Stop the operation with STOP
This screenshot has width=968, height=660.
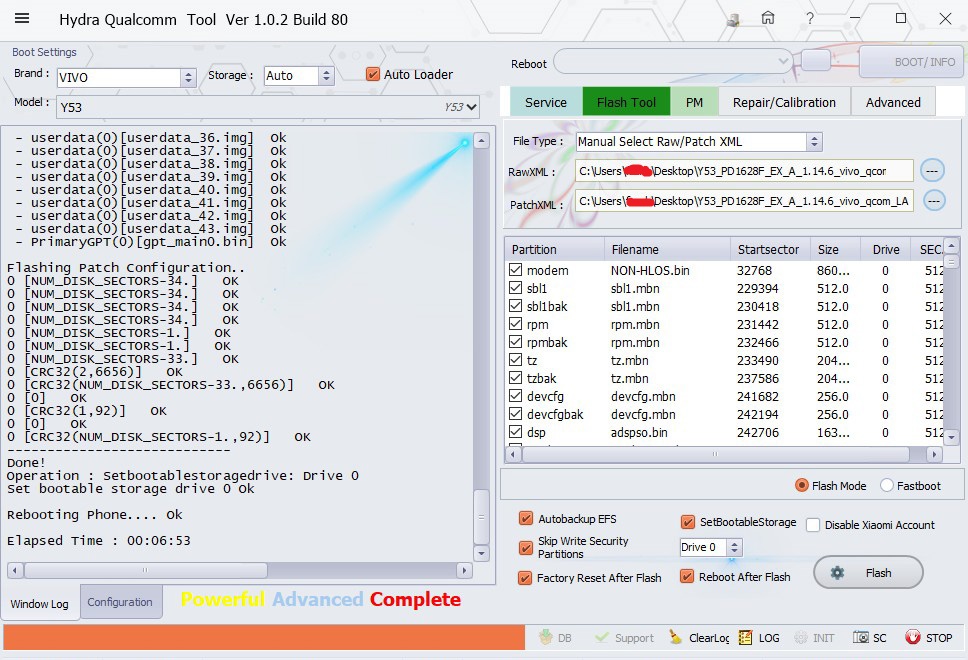click(x=928, y=637)
